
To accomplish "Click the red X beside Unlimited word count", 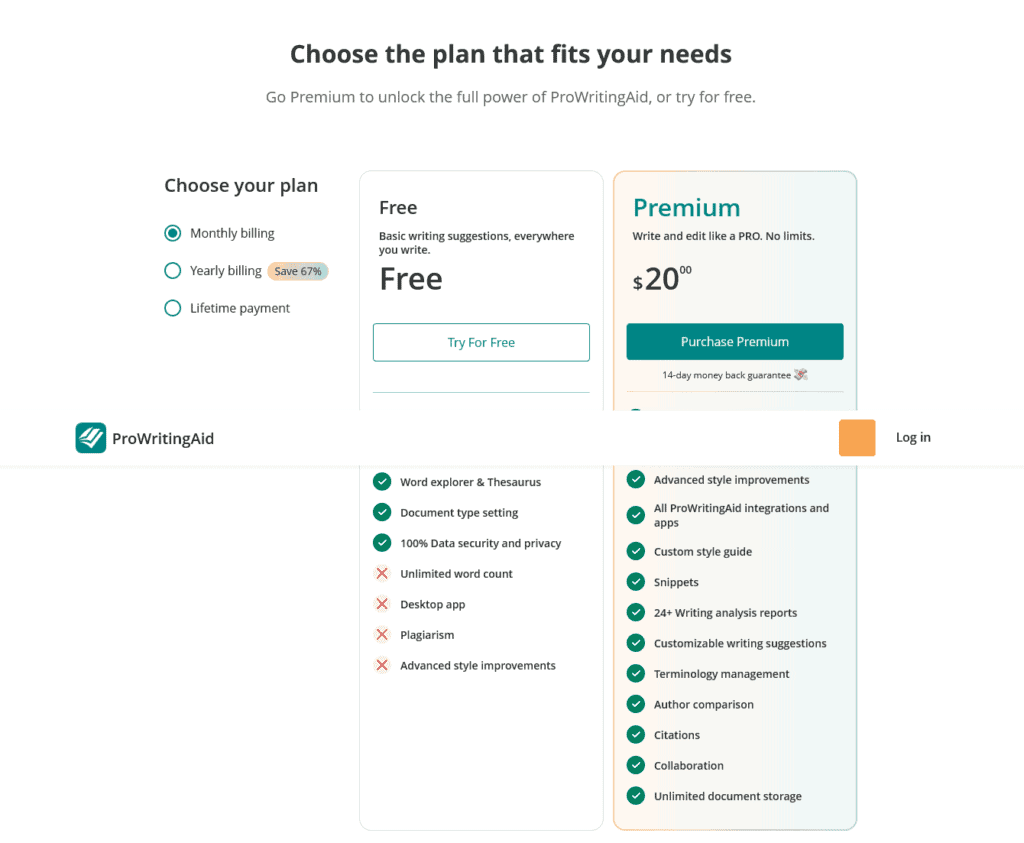I will point(381,573).
